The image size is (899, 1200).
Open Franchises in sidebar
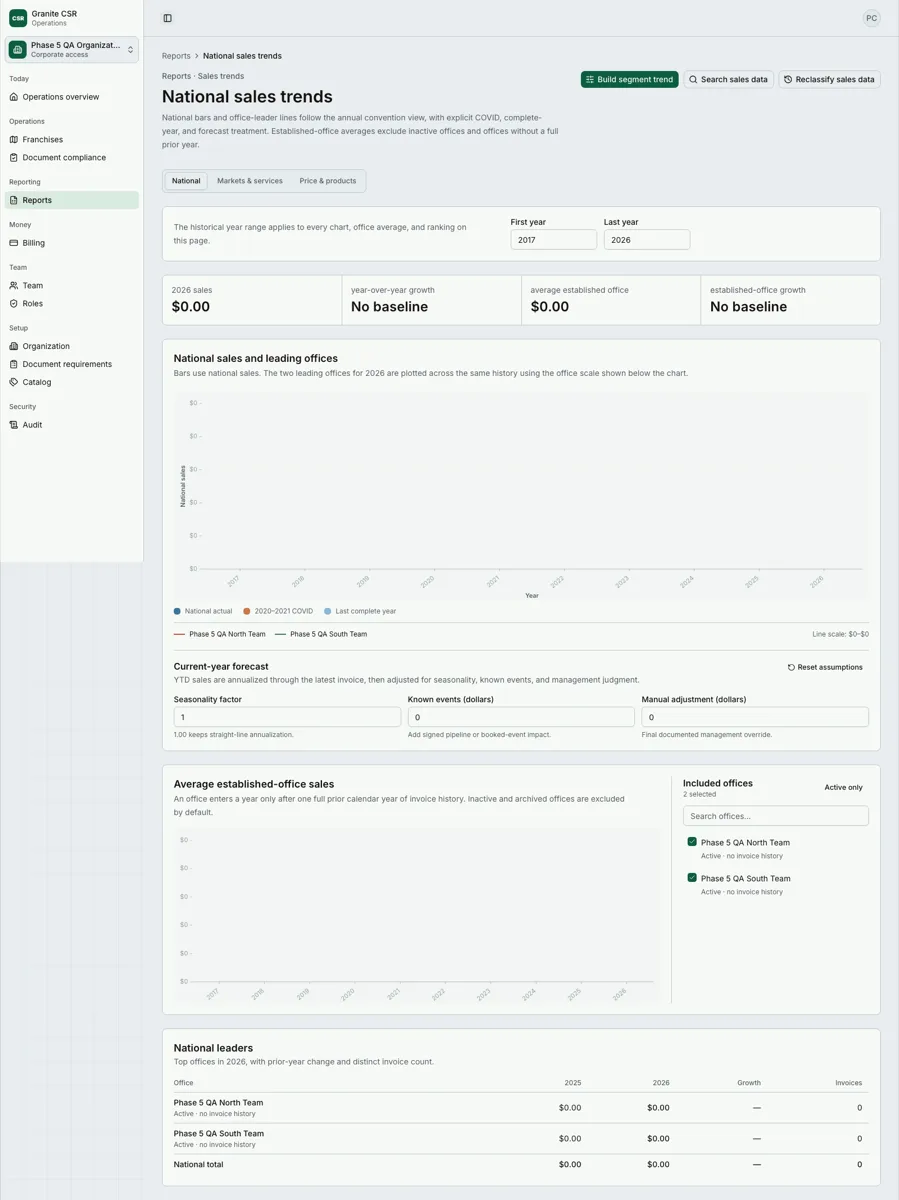click(72, 140)
